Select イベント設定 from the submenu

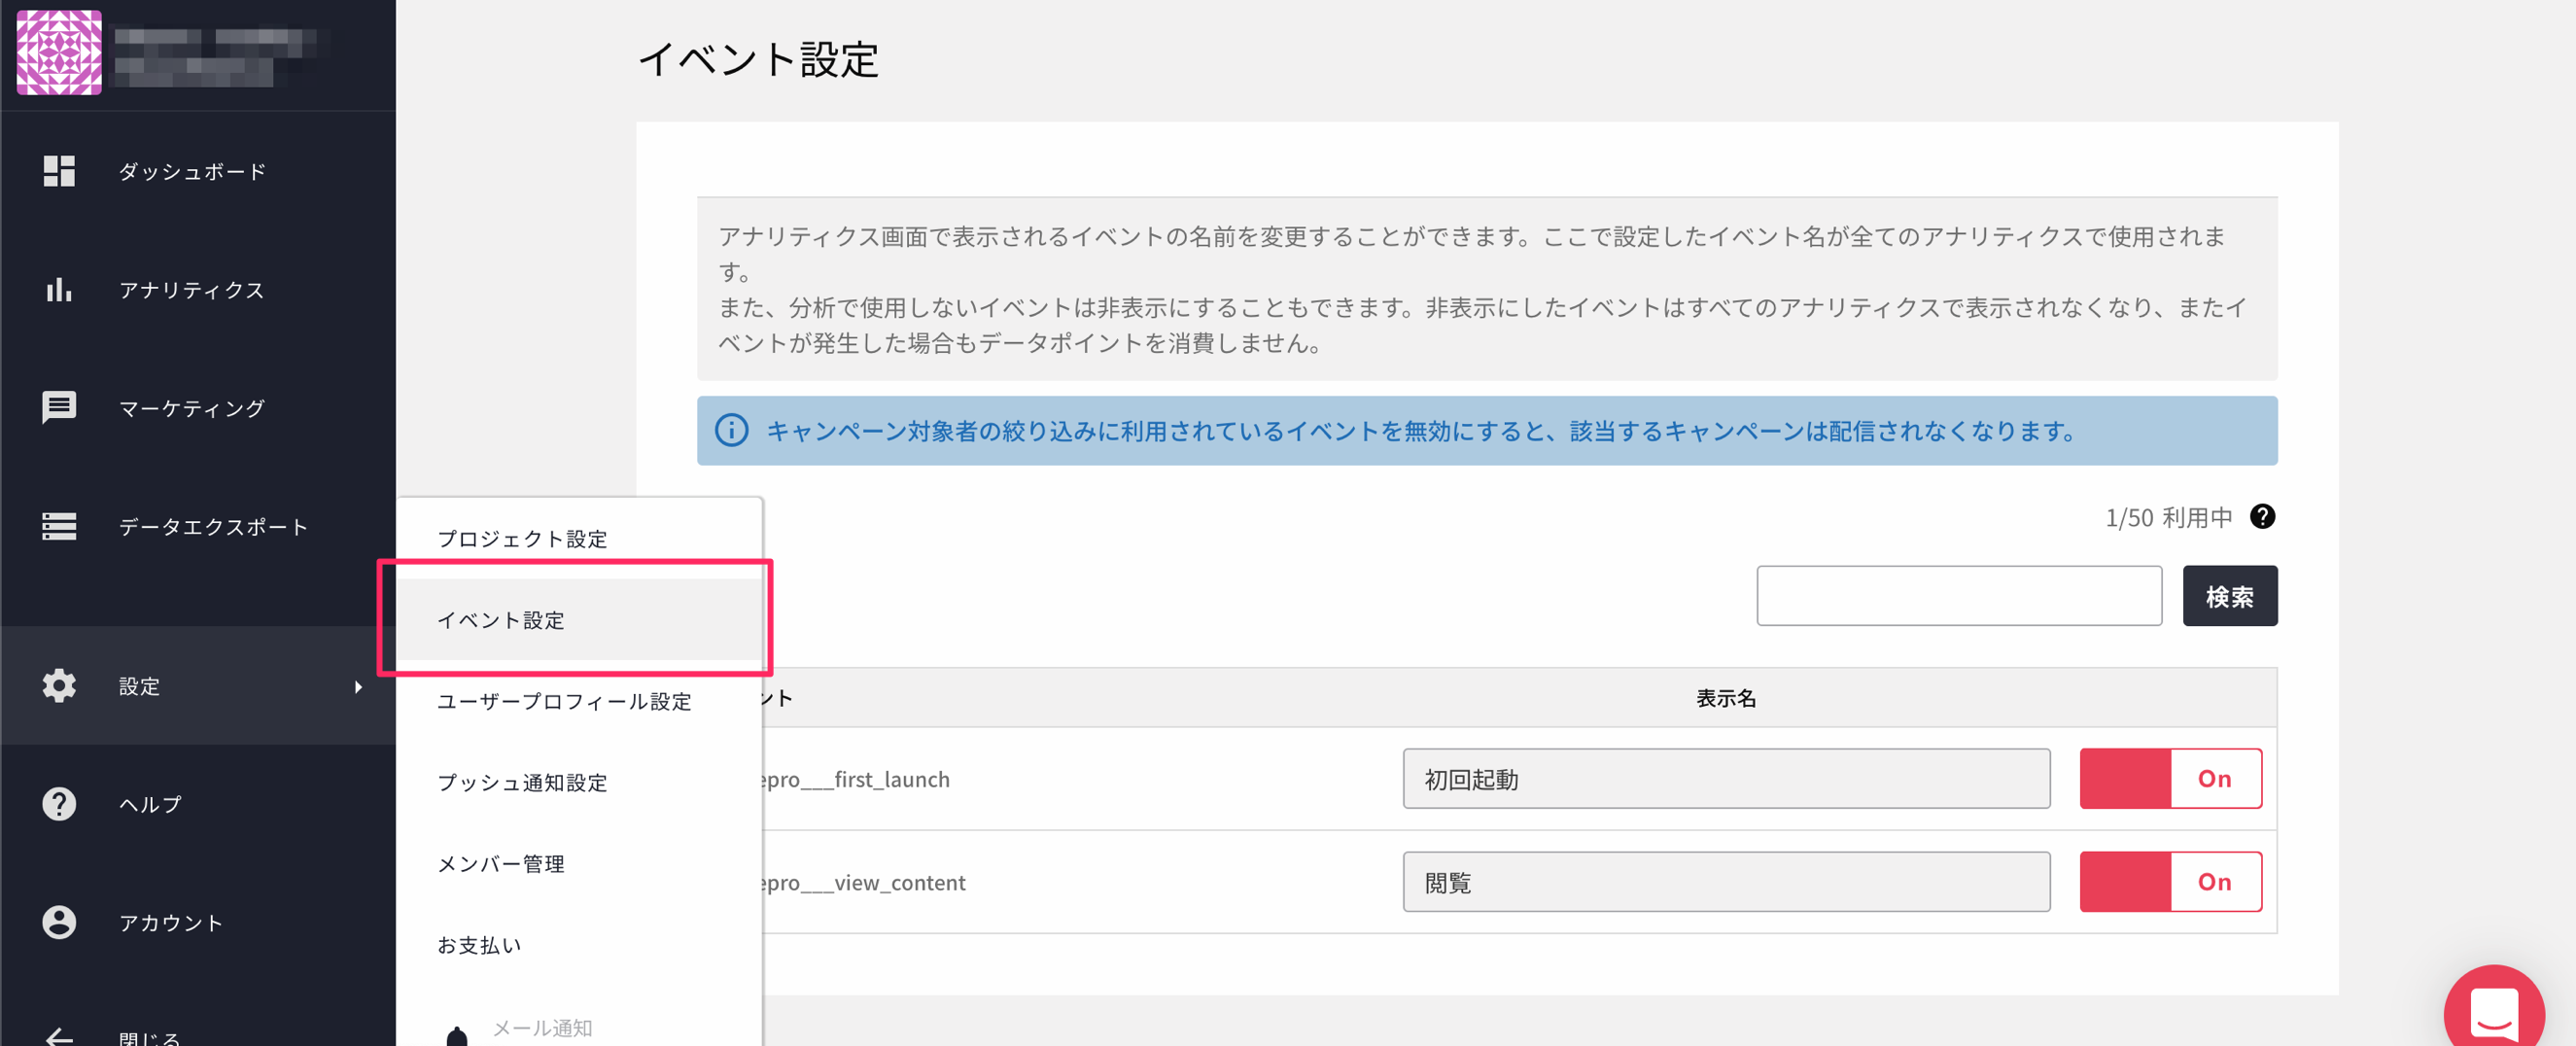(x=579, y=619)
